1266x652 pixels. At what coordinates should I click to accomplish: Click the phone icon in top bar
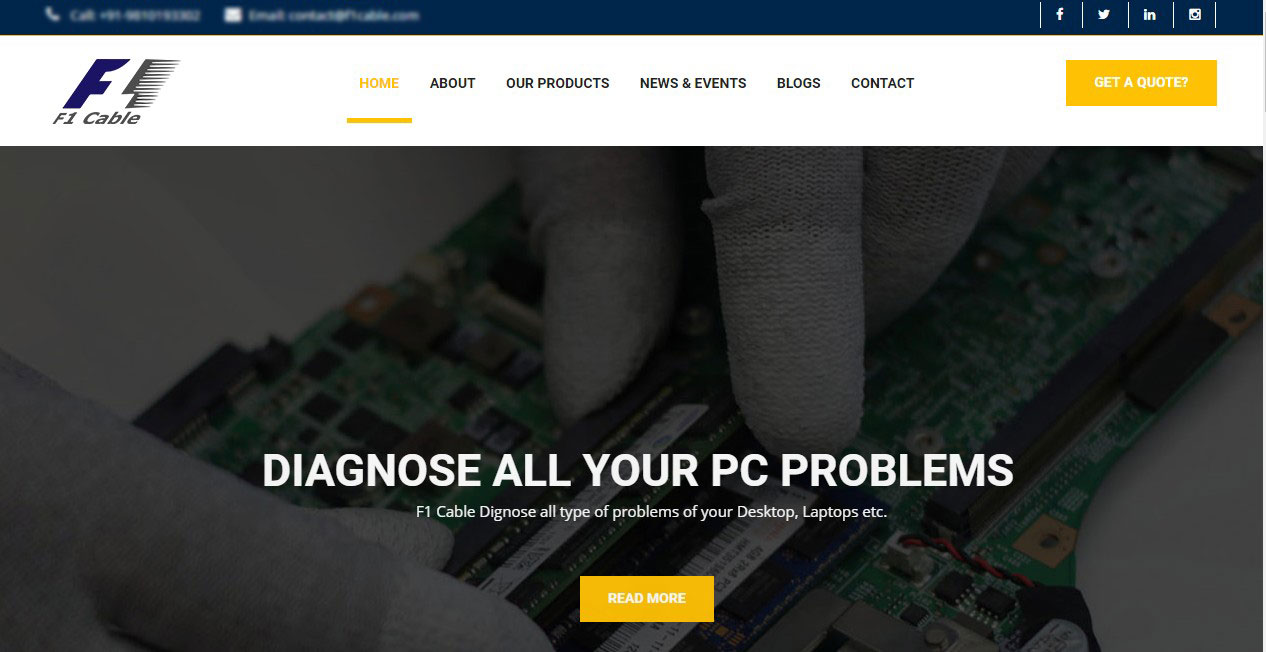pos(52,15)
